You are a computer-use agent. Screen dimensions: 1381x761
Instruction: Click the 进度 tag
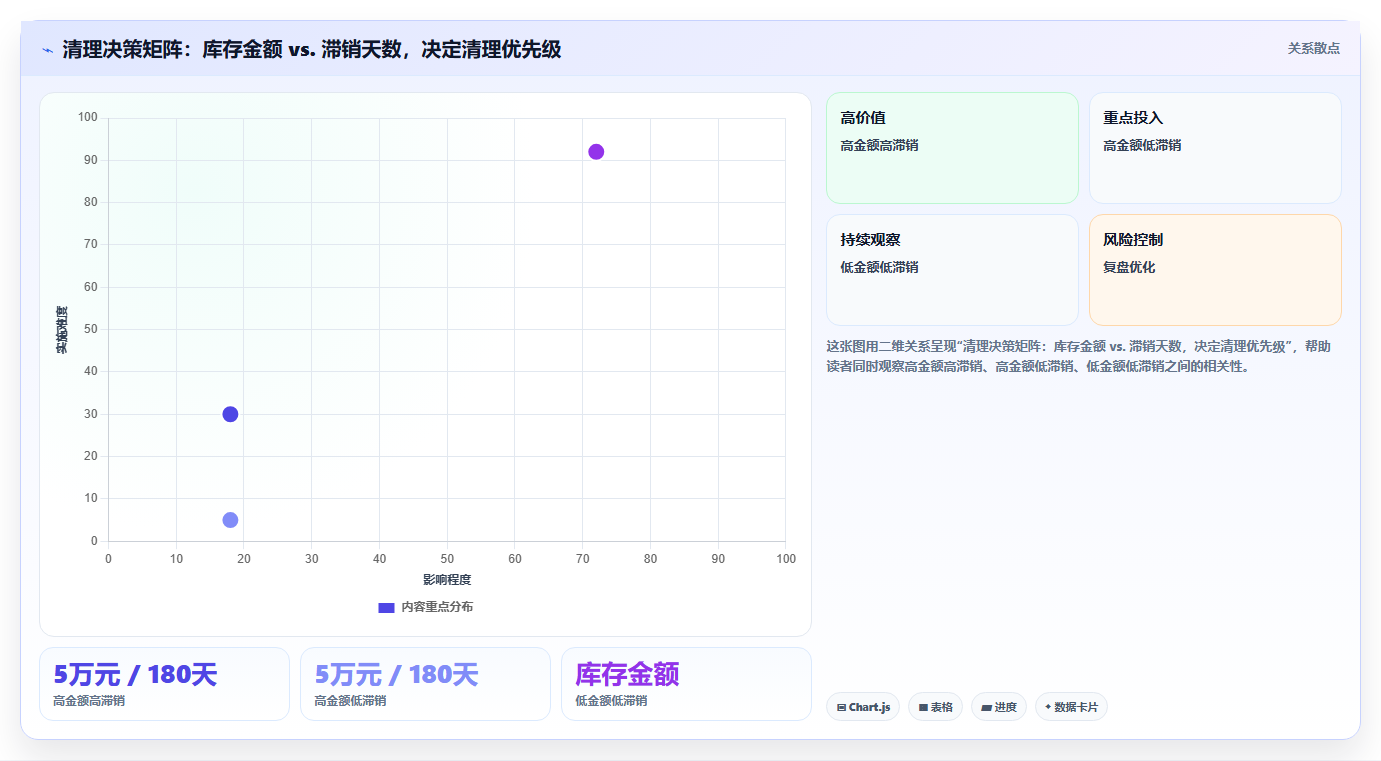click(x=999, y=707)
